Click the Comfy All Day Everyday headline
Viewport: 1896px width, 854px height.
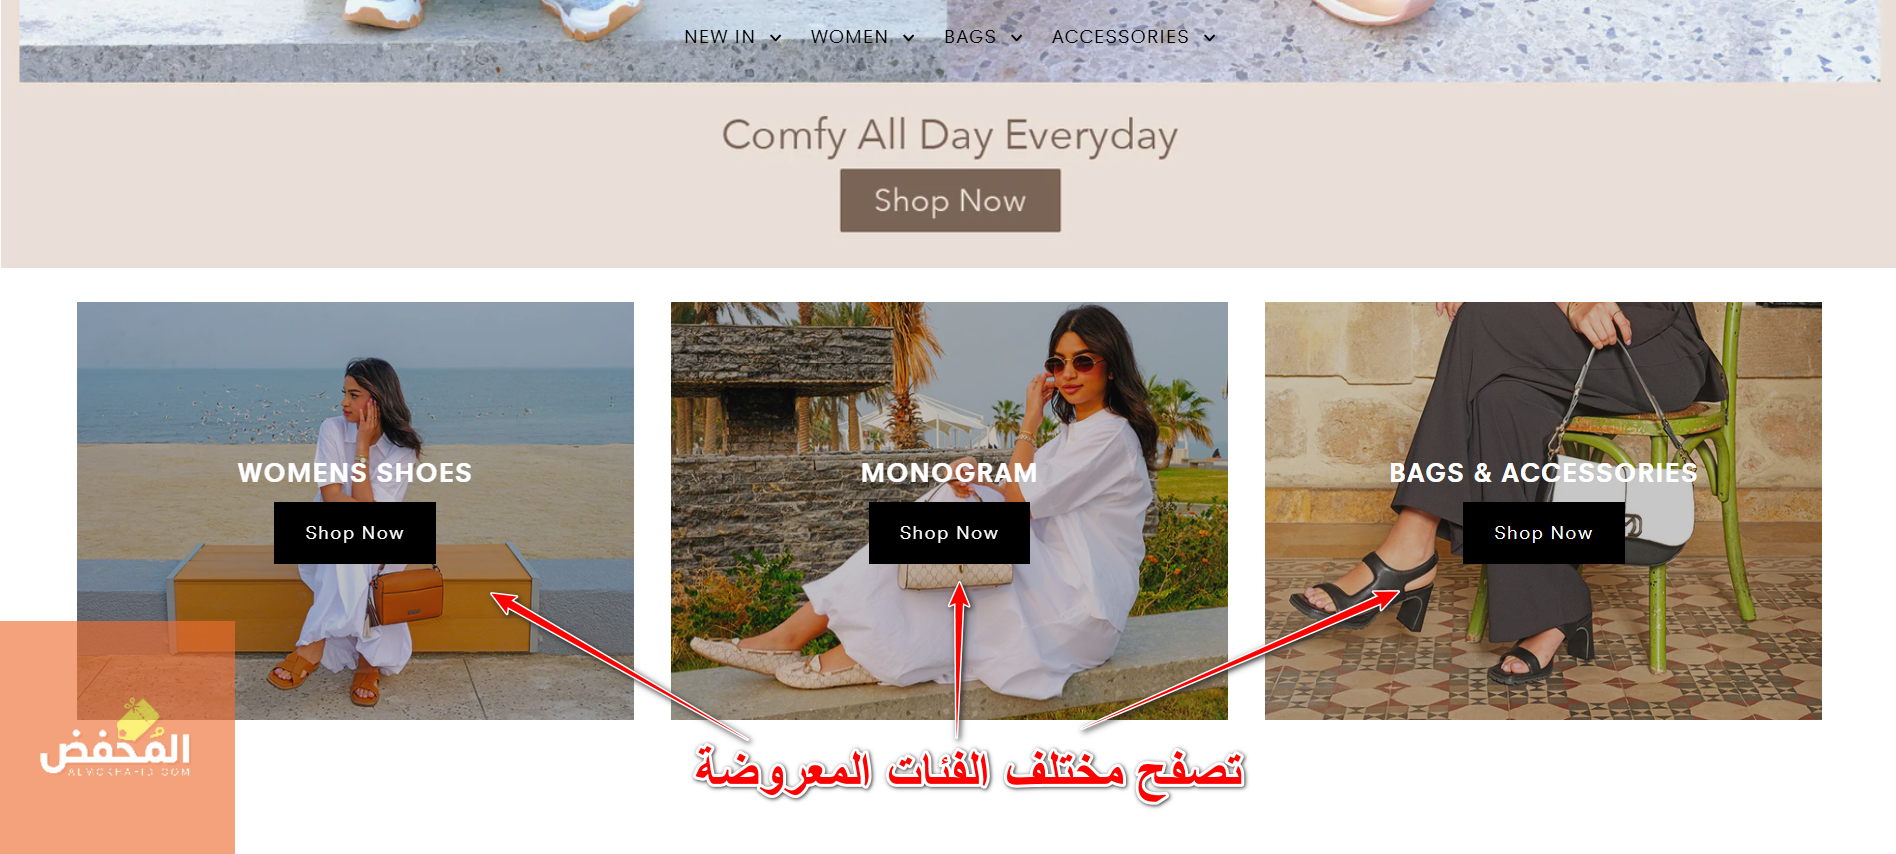(950, 135)
